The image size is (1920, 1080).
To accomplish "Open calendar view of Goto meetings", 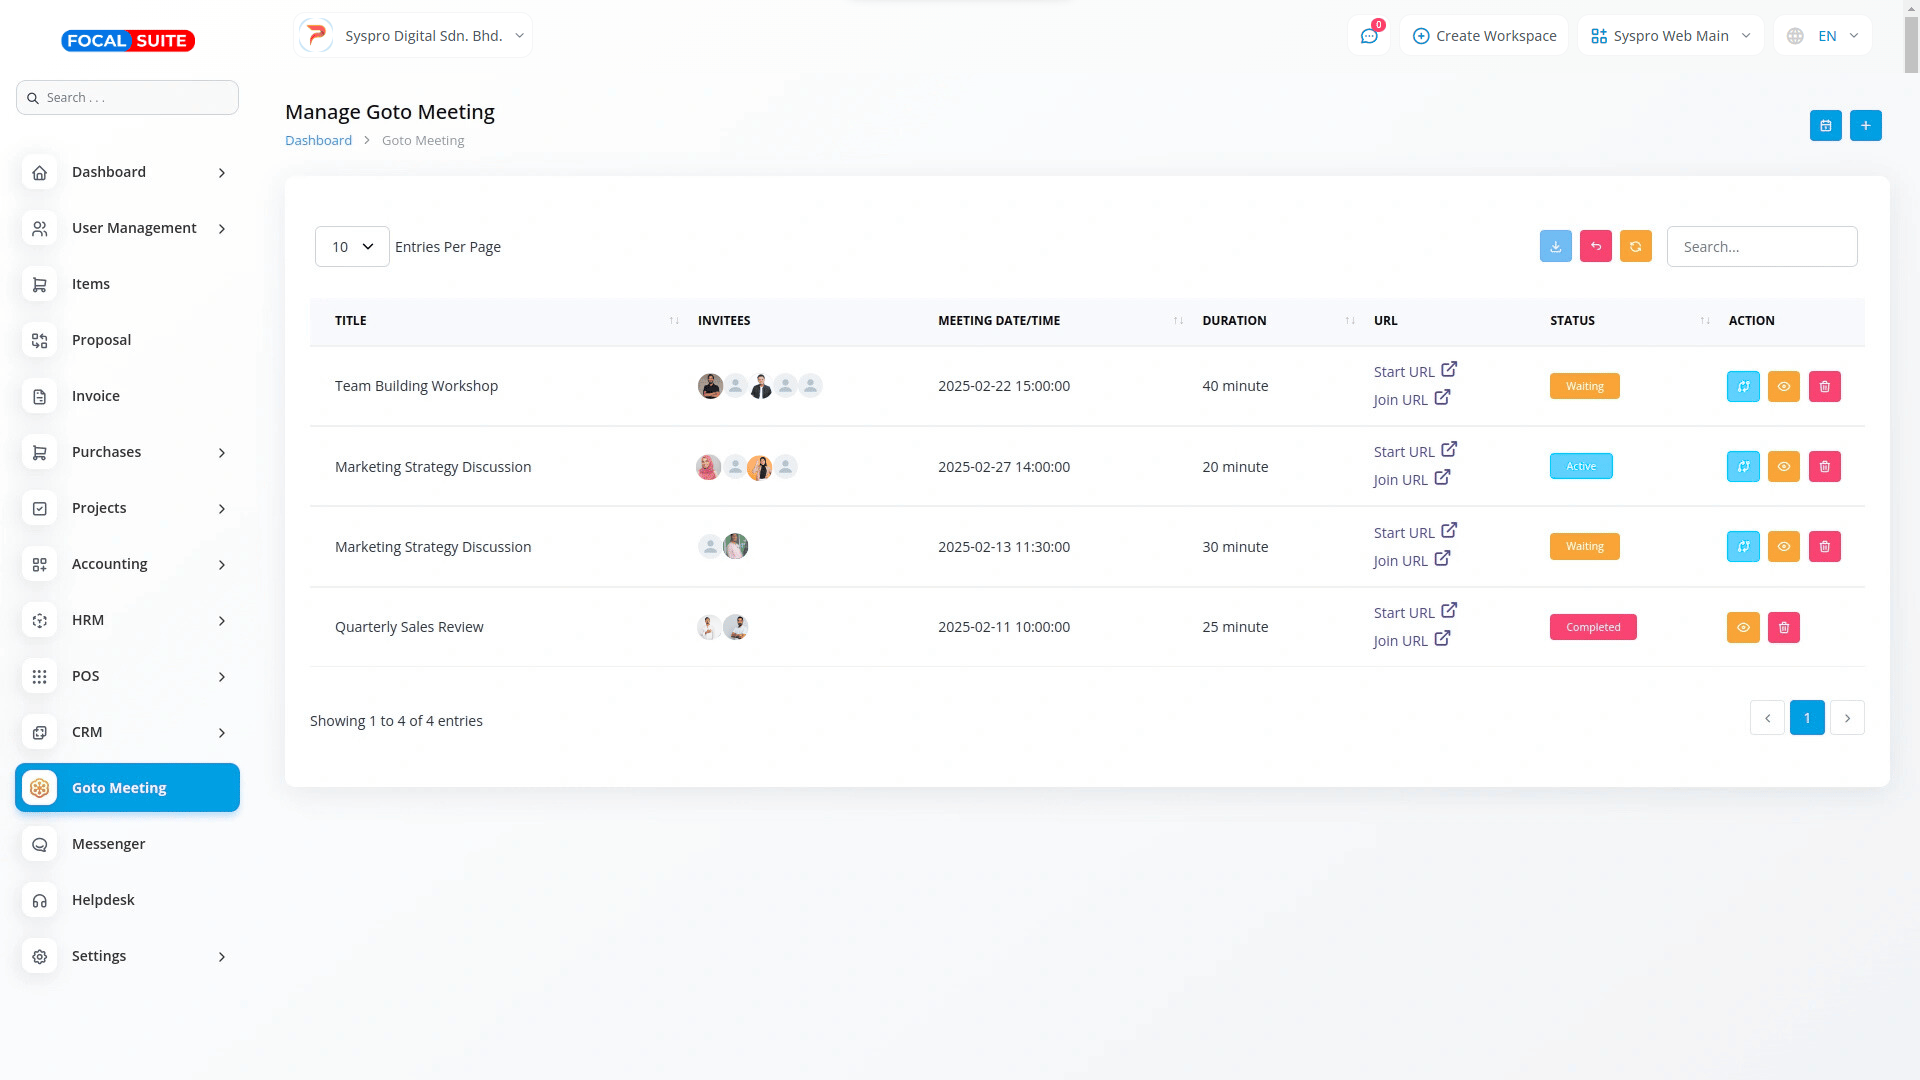I will 1825,126.
